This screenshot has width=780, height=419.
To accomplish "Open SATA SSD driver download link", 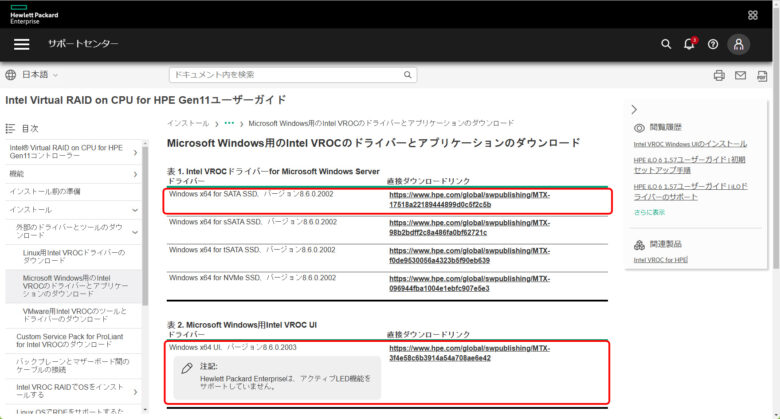I will pos(469,200).
